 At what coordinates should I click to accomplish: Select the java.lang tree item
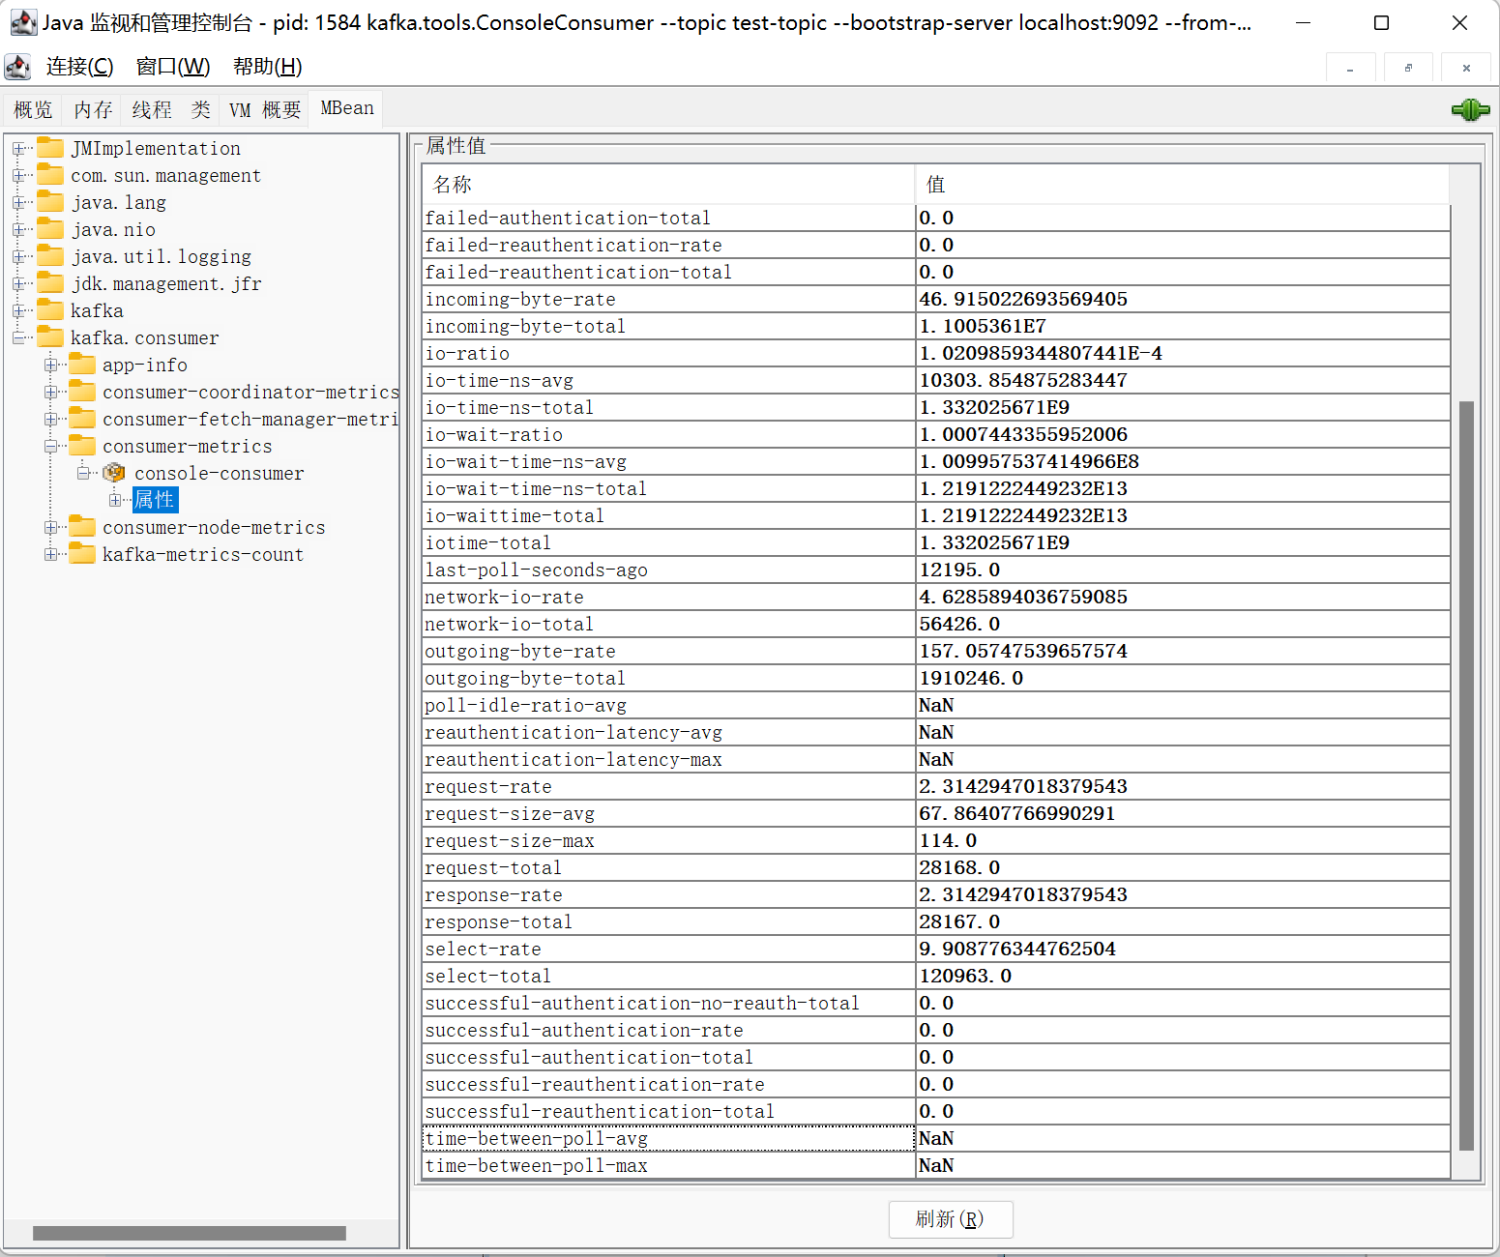point(118,202)
